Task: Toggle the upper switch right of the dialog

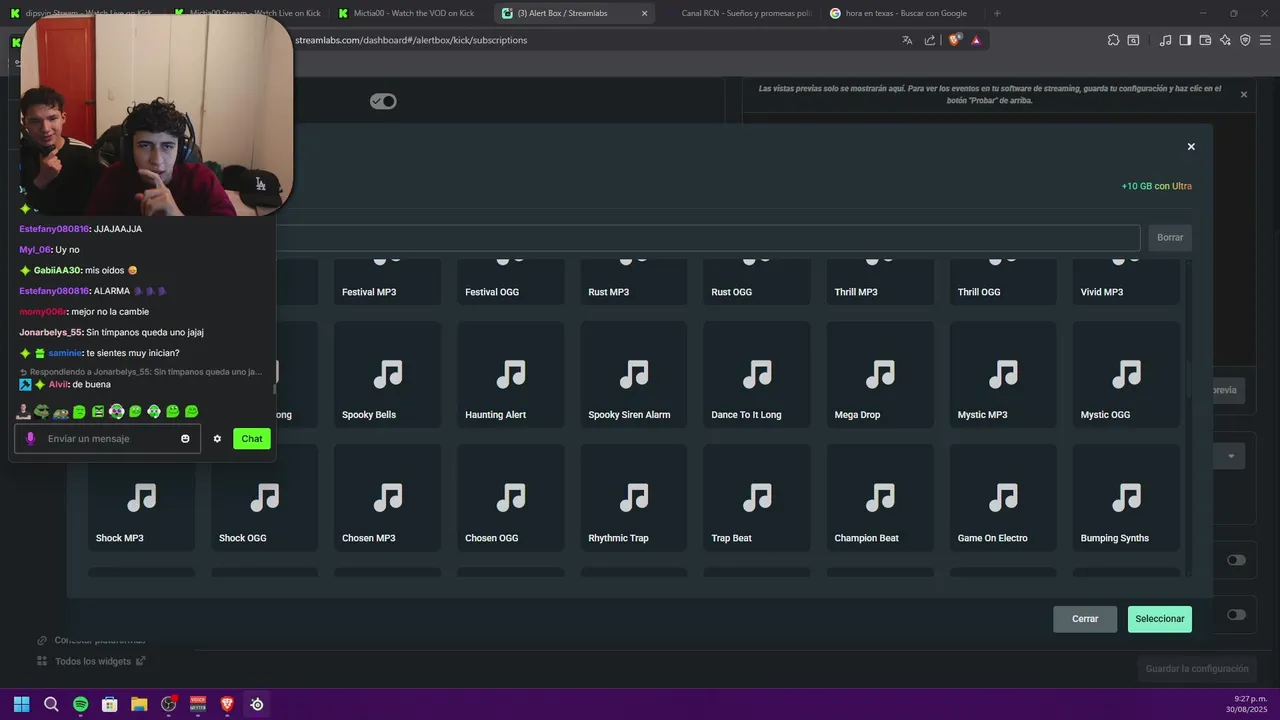Action: pyautogui.click(x=1237, y=560)
